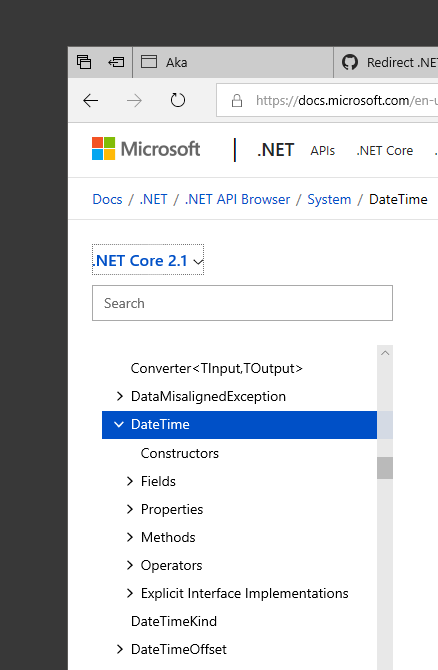
Task: Open the .NET Core menu item
Action: click(385, 151)
